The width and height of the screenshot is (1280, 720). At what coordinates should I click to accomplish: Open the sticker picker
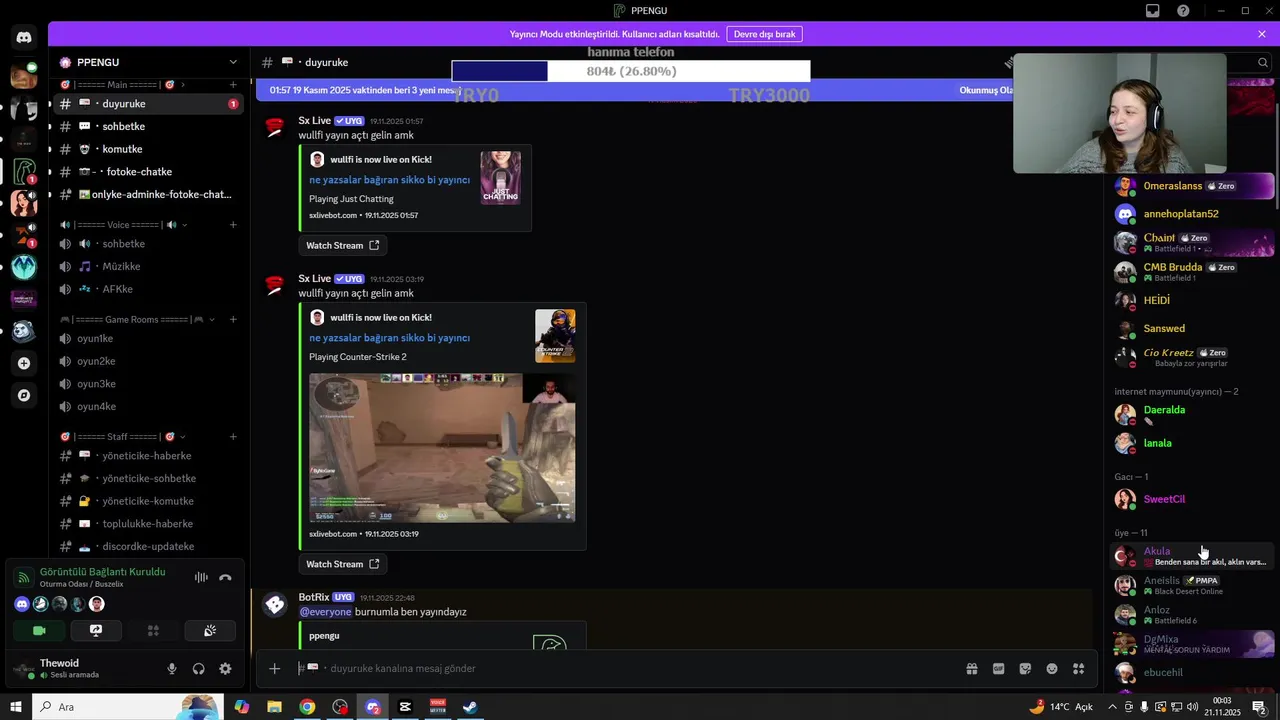pos(1025,669)
